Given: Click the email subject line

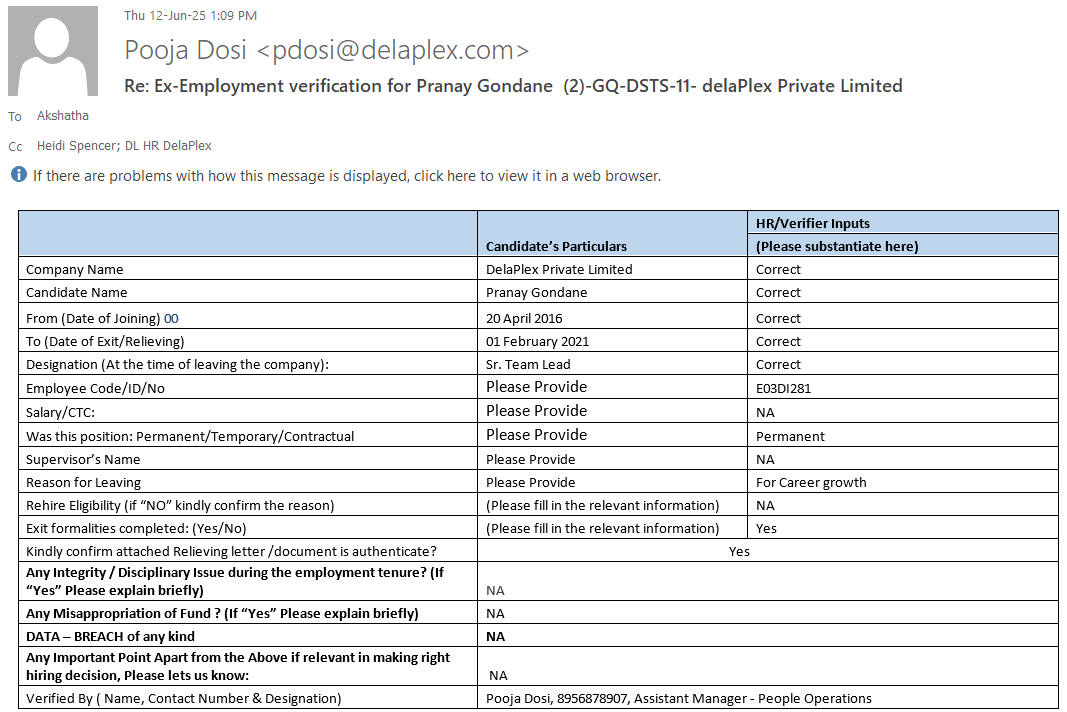Looking at the screenshot, I should 513,86.
